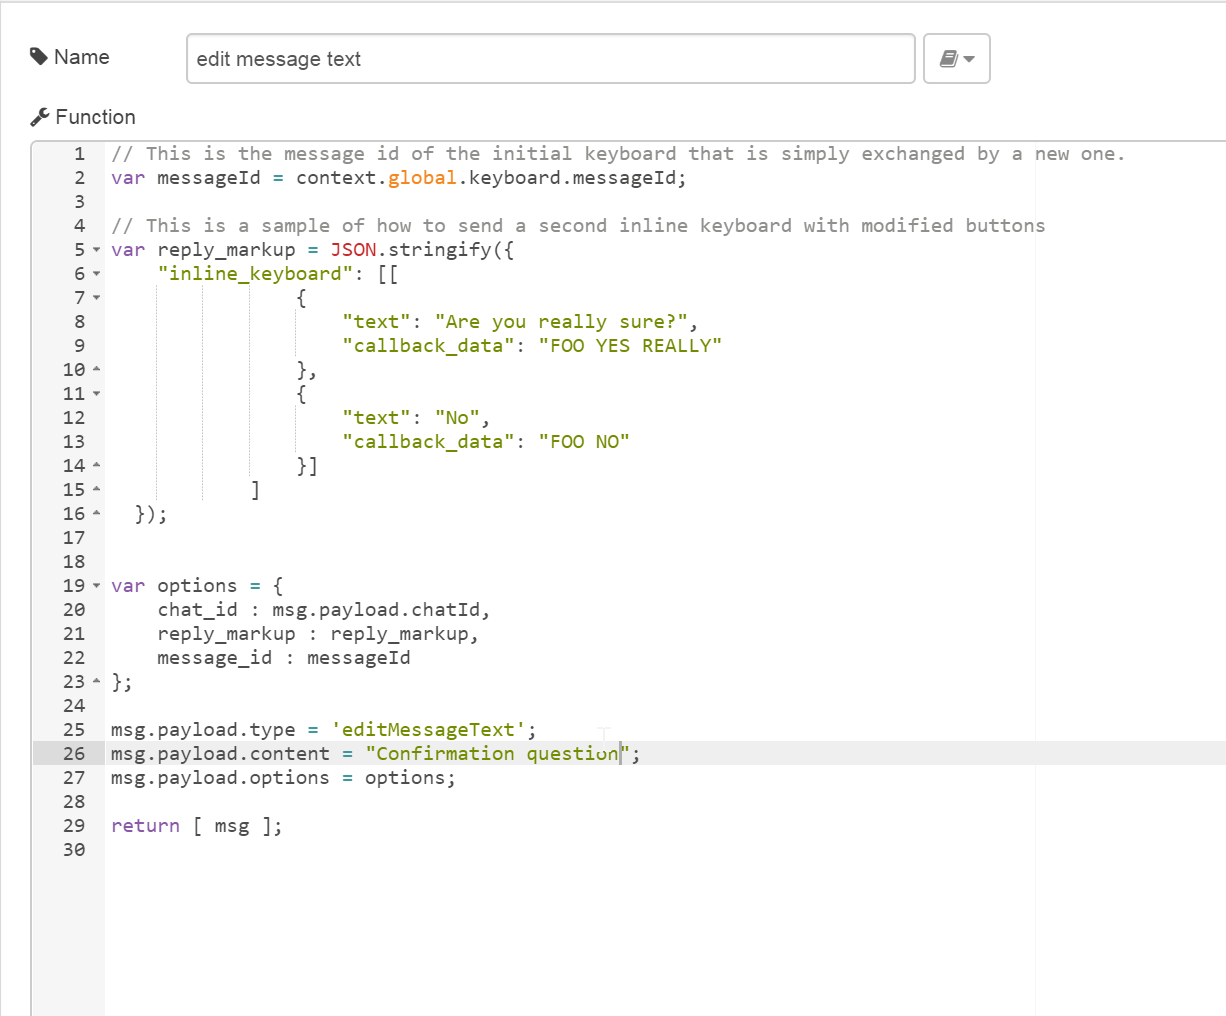The image size is (1226, 1016).
Task: Click line number 26 in the gutter
Action: [x=73, y=753]
